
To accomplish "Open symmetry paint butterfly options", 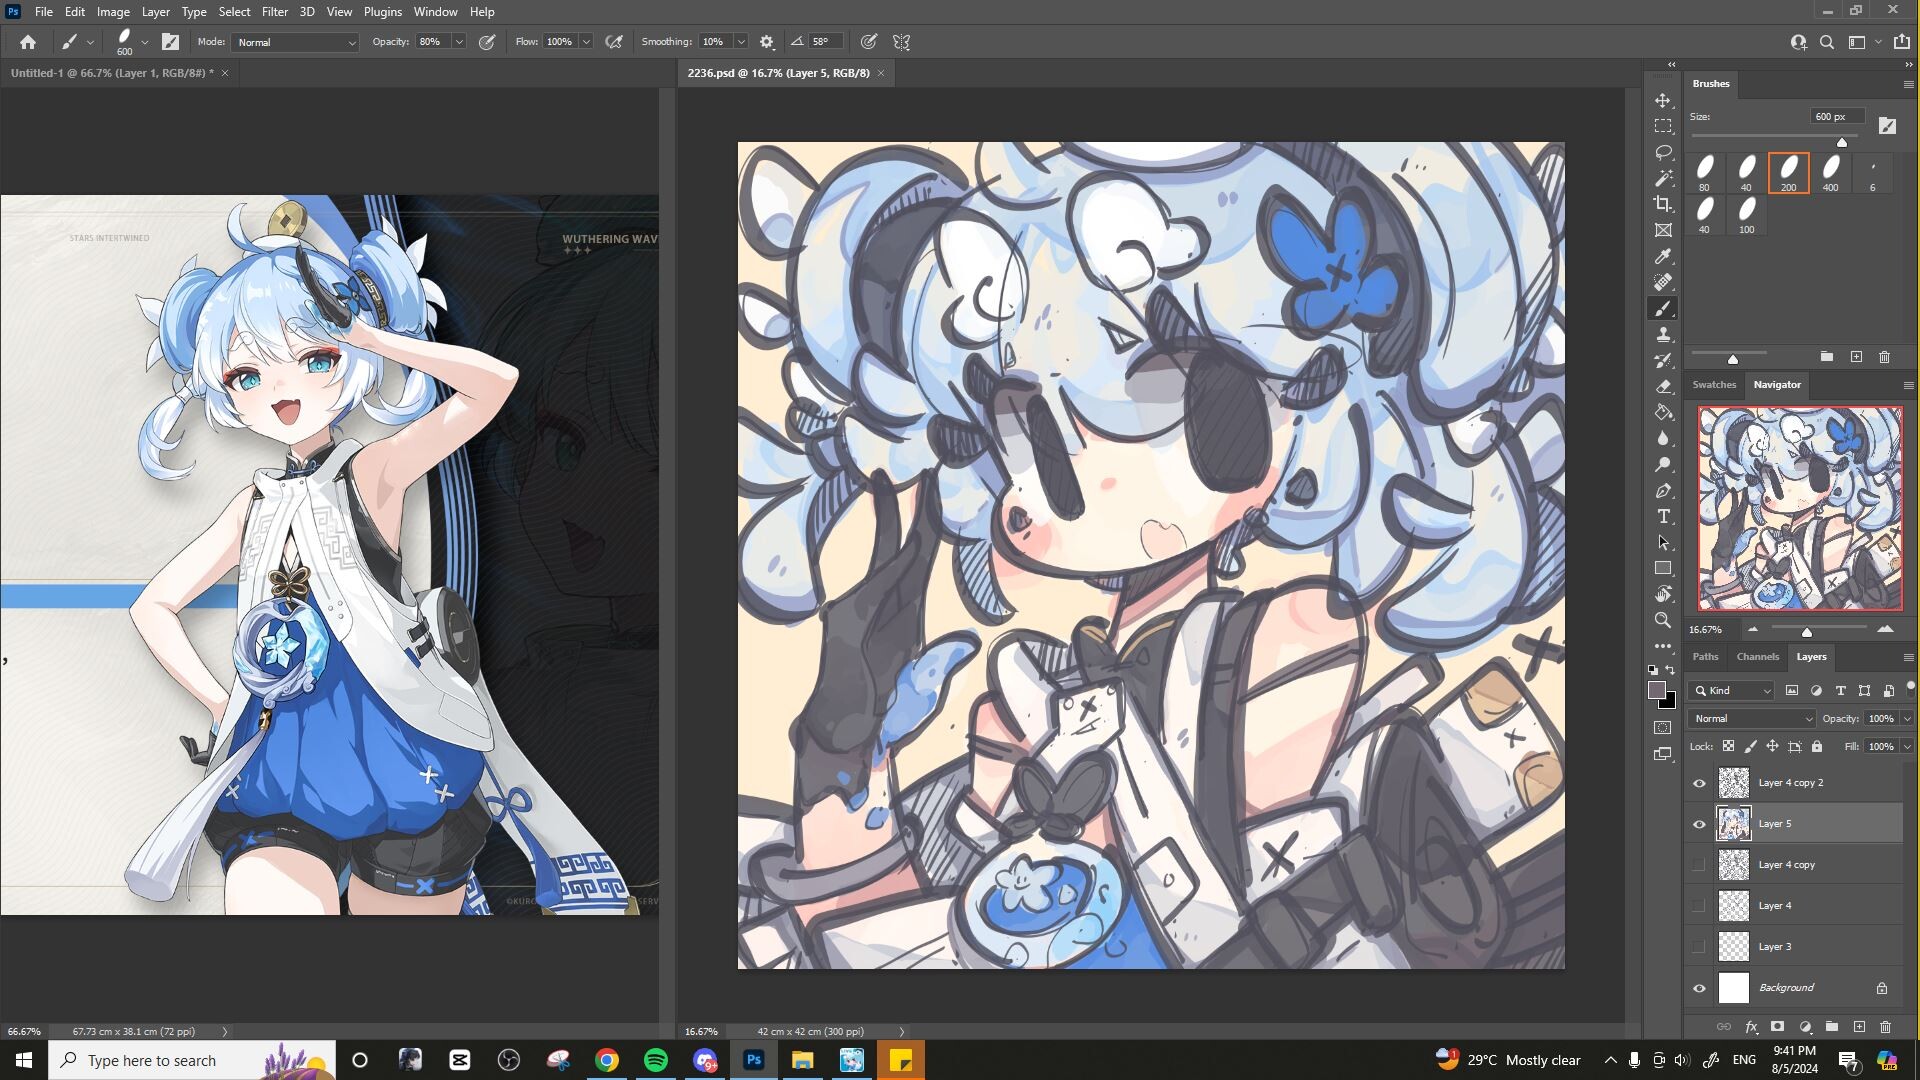I will tap(902, 42).
